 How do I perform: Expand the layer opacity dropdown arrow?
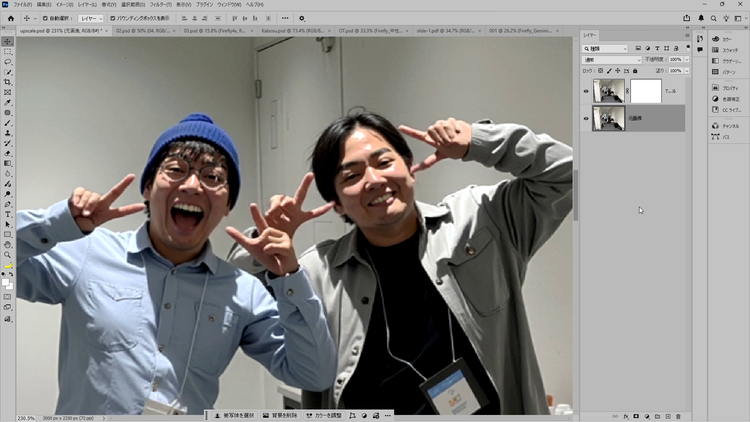(686, 60)
